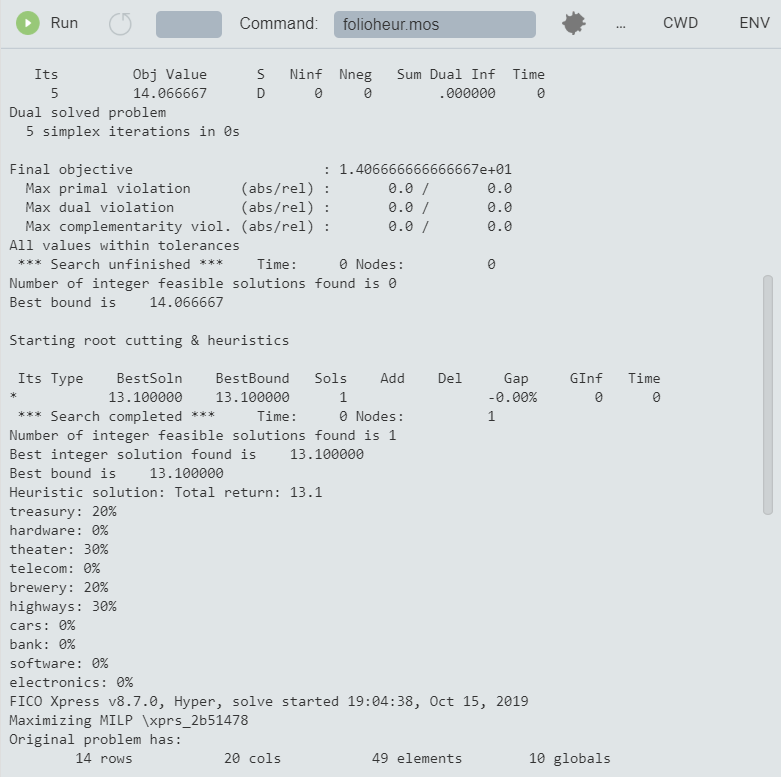Screen dimensions: 781x777
Task: Click the output pane vertical scrollbar
Action: pos(768,394)
